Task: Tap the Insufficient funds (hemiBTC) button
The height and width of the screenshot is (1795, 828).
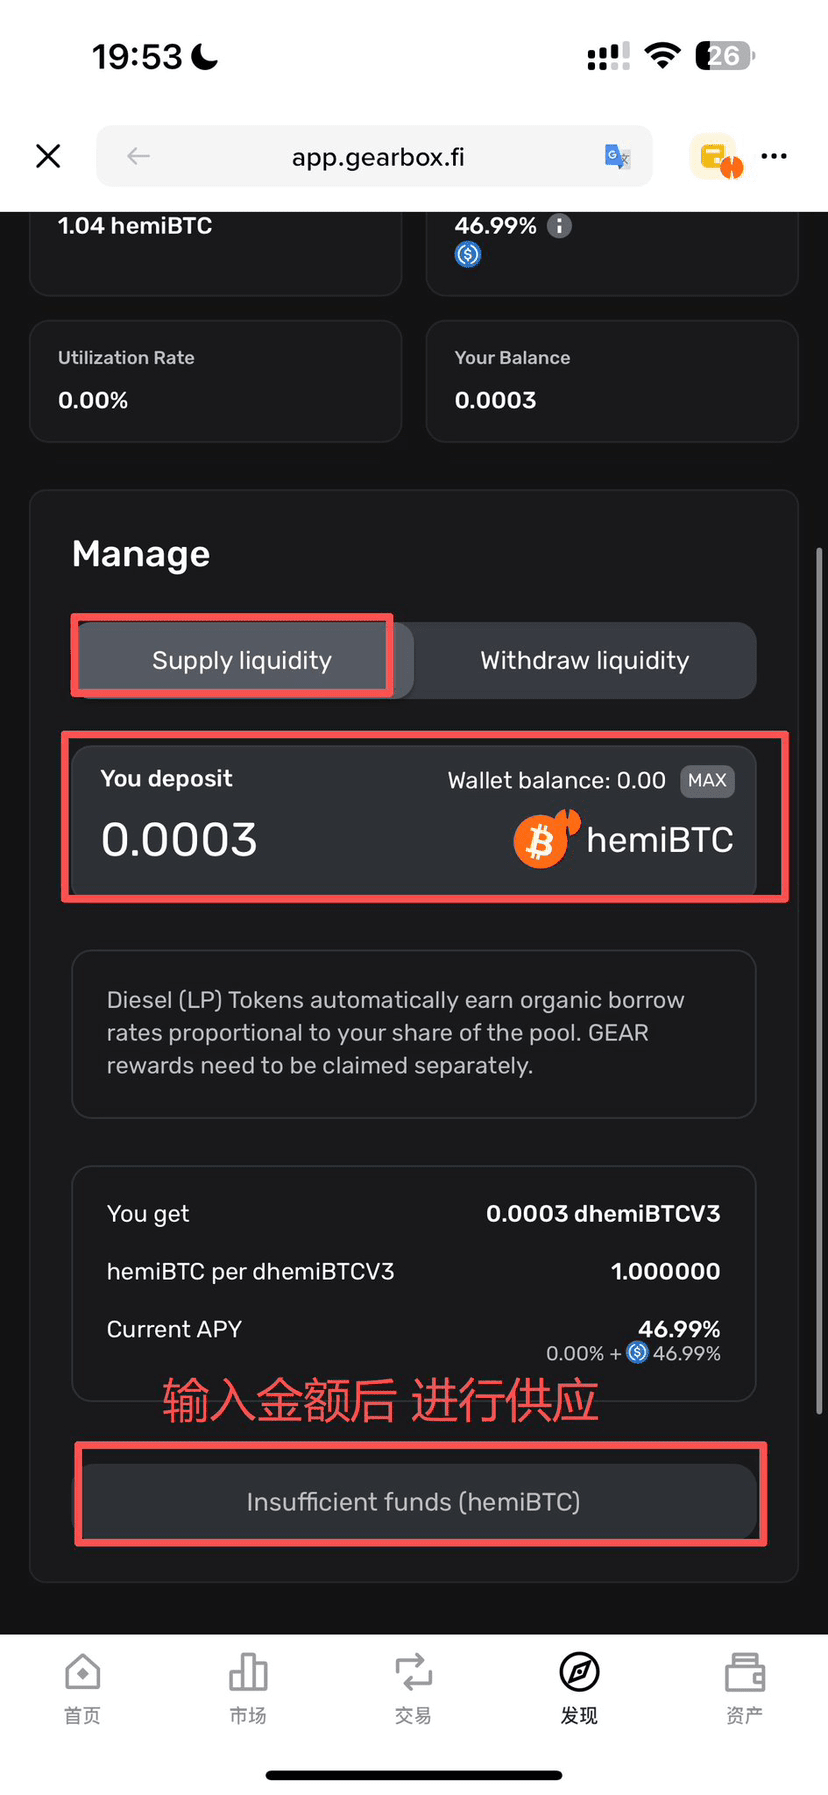Action: [414, 1501]
